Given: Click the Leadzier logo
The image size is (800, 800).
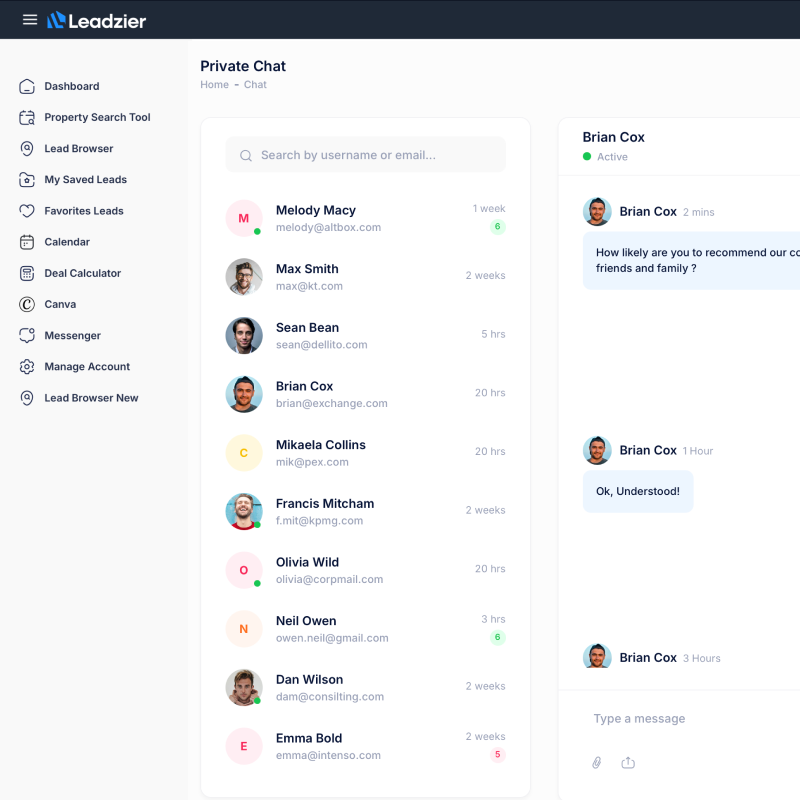Looking at the screenshot, I should pyautogui.click(x=96, y=20).
